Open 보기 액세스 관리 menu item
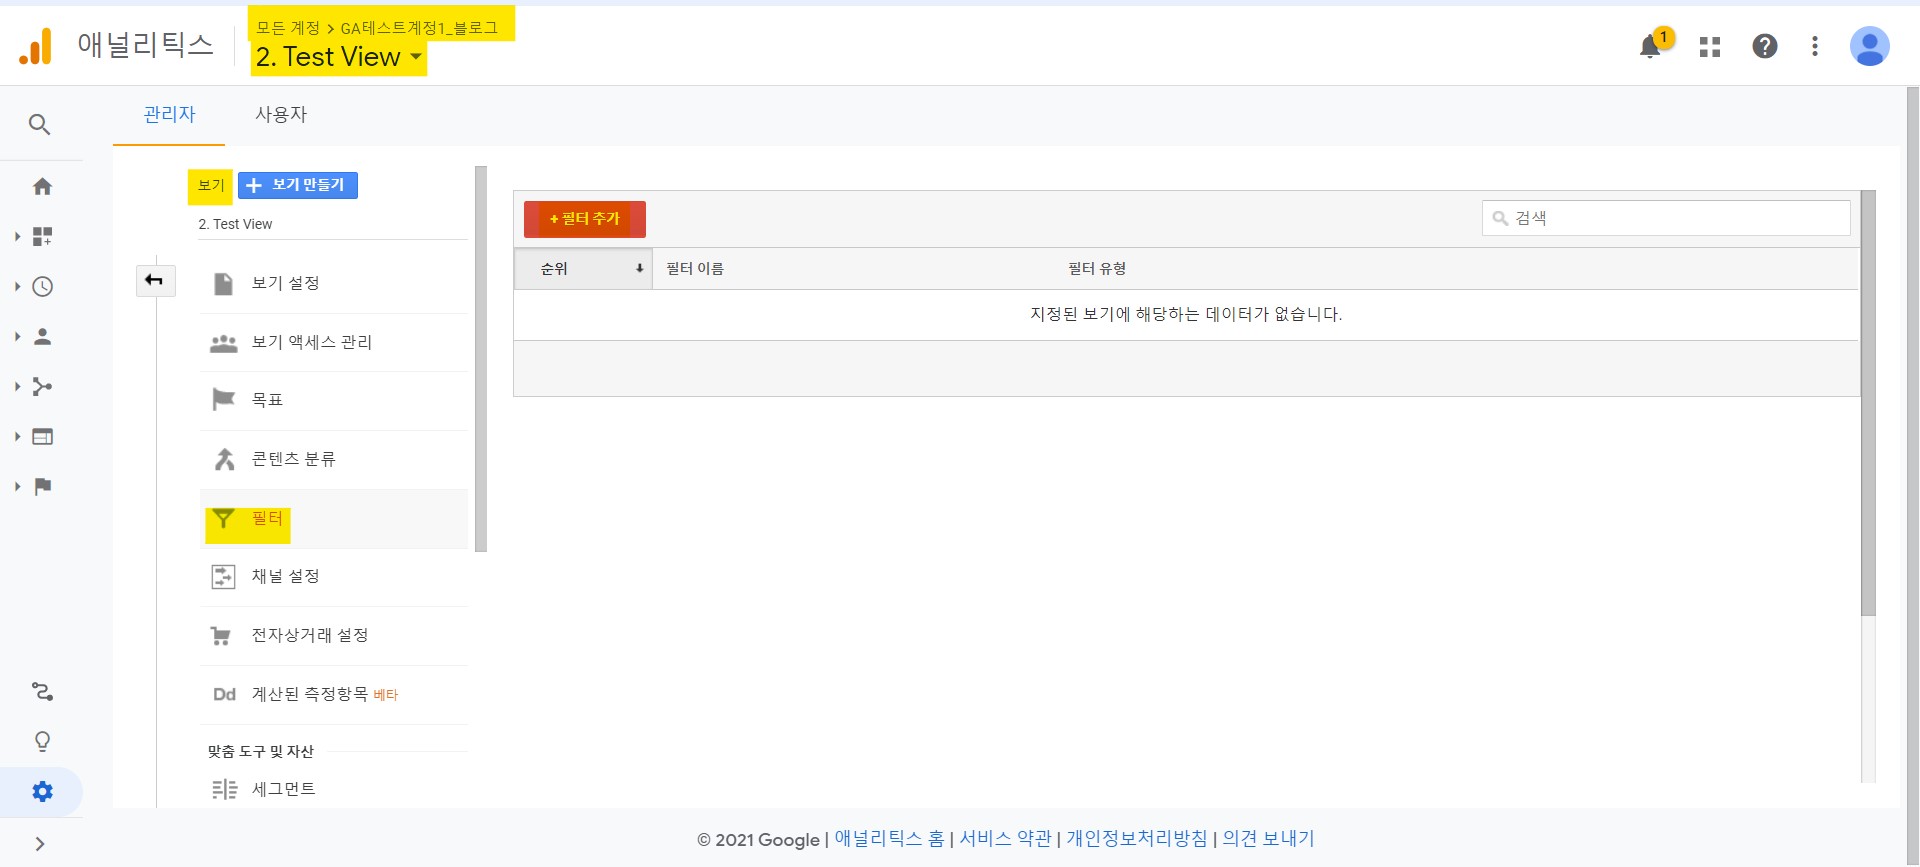 pos(334,343)
